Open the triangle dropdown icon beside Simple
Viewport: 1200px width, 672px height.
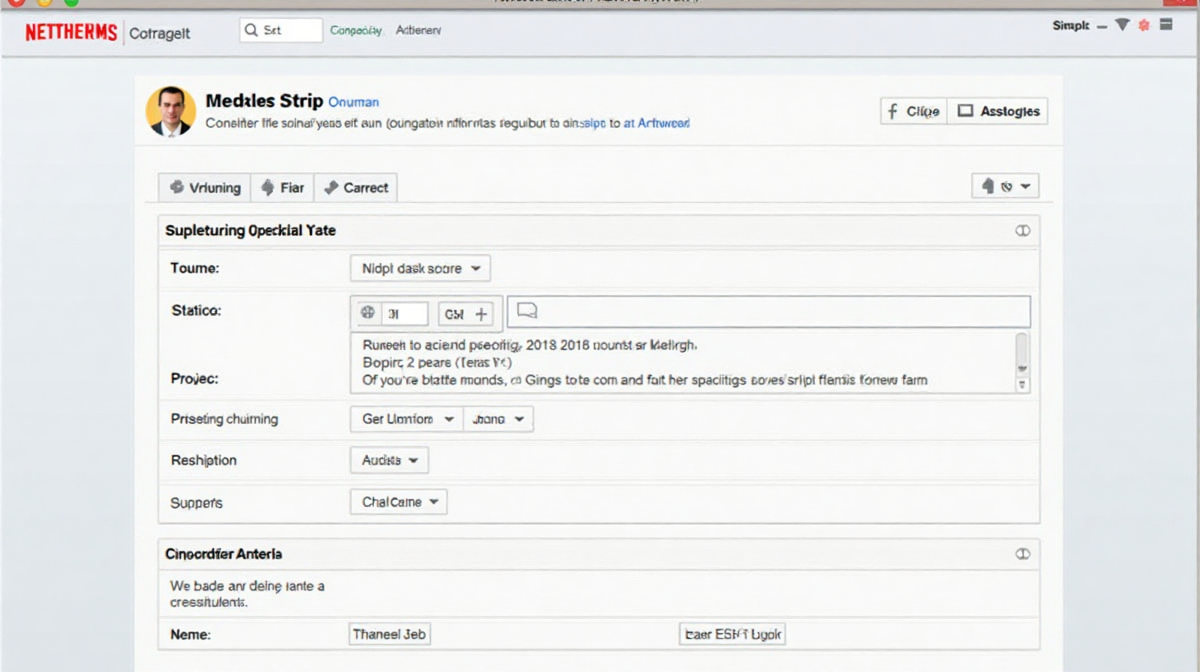[1122, 26]
